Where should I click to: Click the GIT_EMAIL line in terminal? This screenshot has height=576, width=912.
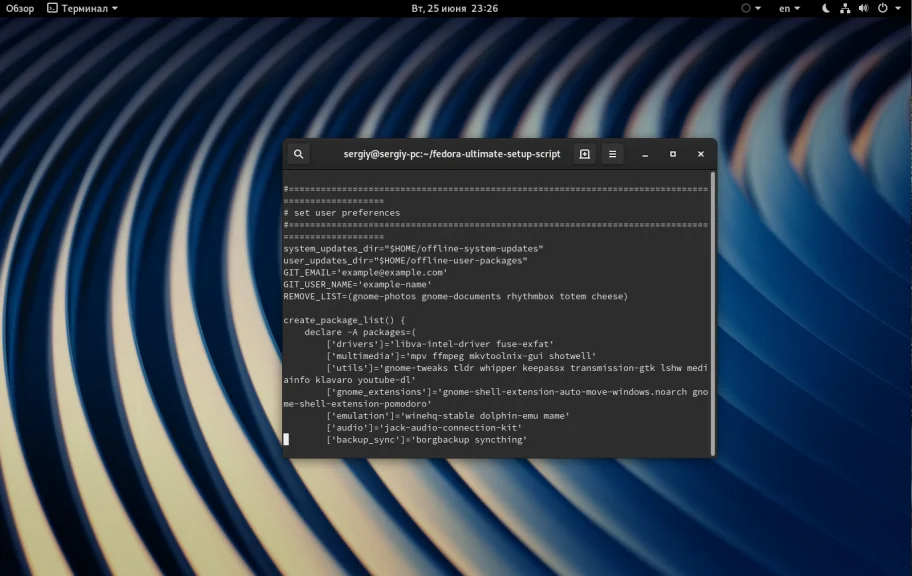[365, 272]
